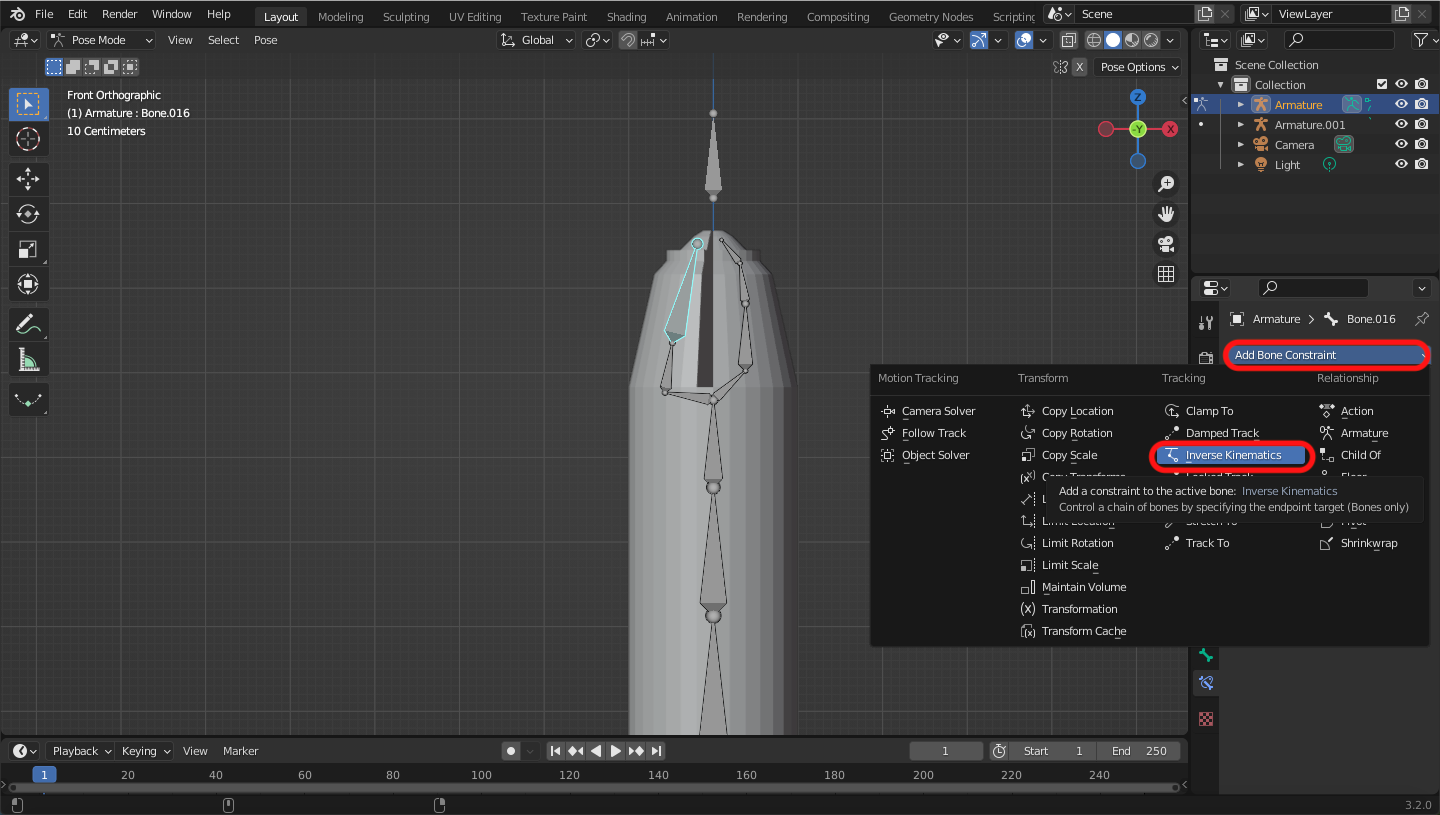Viewport: 1440px width, 815px height.
Task: Activate the Rotate tool
Action: click(29, 214)
